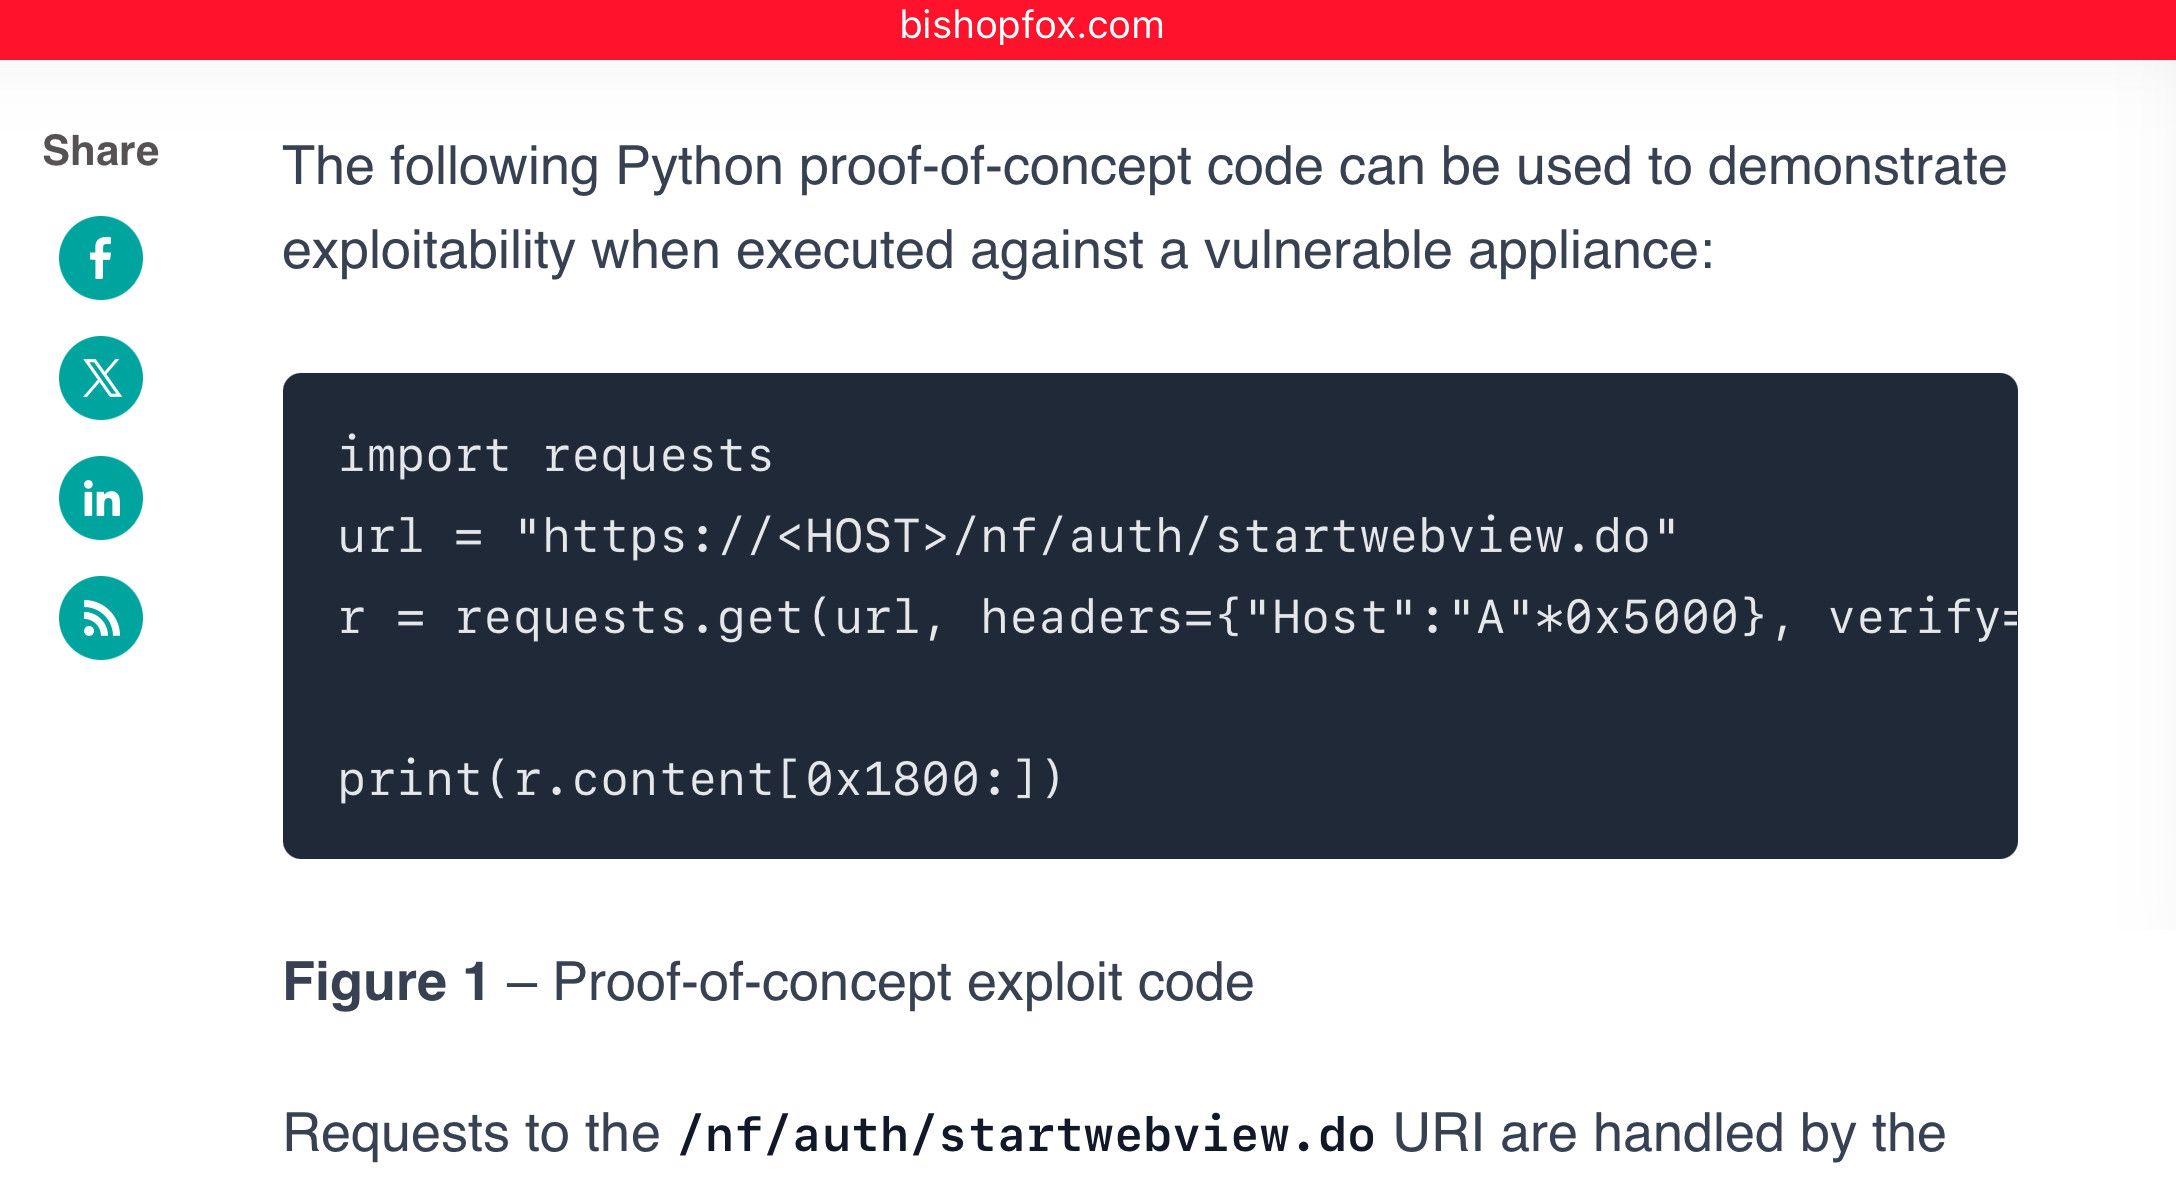Share article on Facebook
The image size is (2176, 1178).
(101, 258)
